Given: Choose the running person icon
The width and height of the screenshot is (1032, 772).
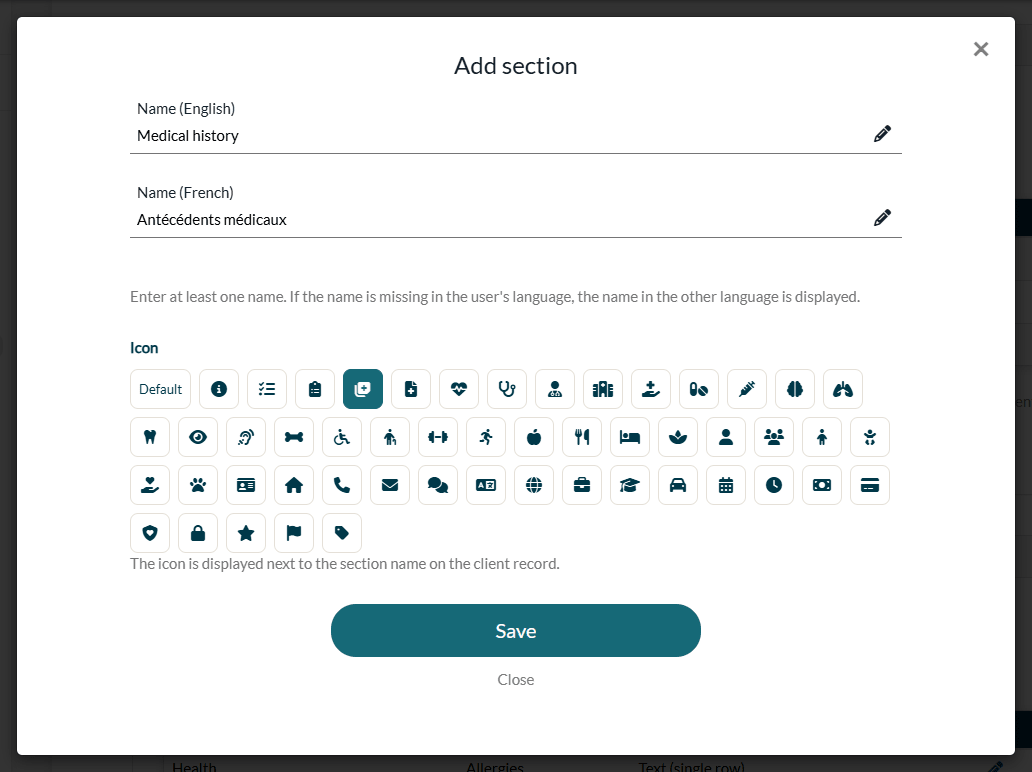Looking at the screenshot, I should (486, 437).
